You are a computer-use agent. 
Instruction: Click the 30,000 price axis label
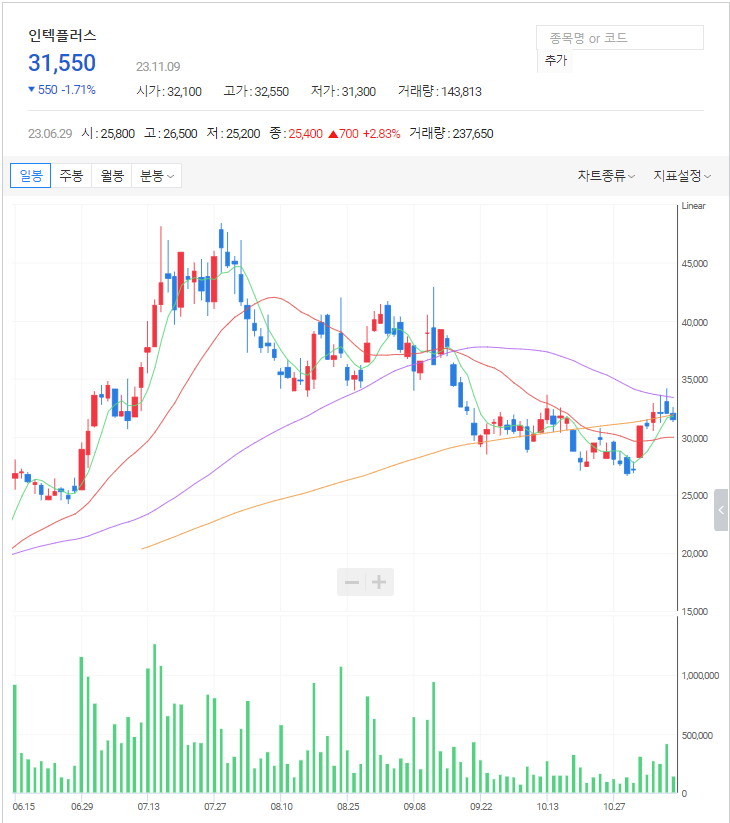pyautogui.click(x=695, y=438)
